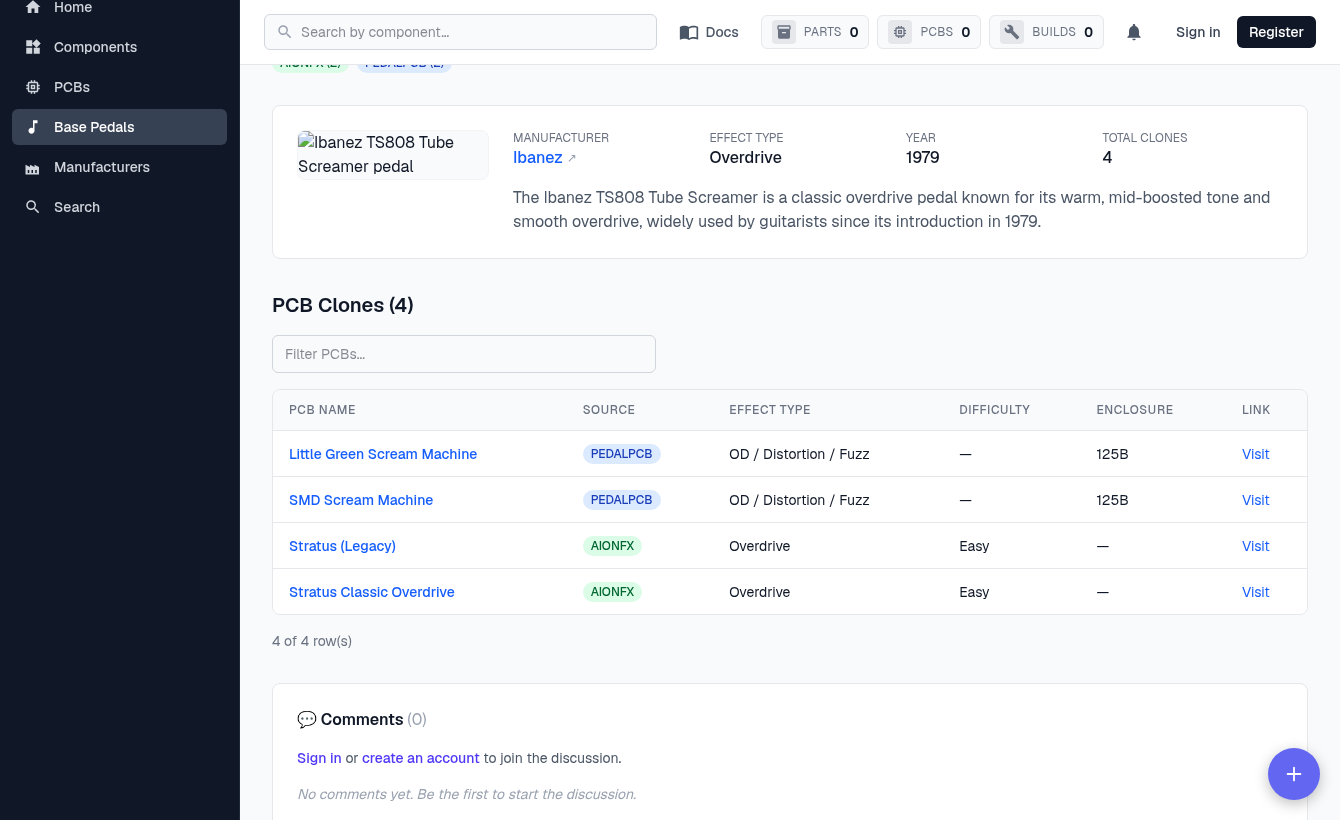Open the BUILDS counter button

click(x=1047, y=32)
